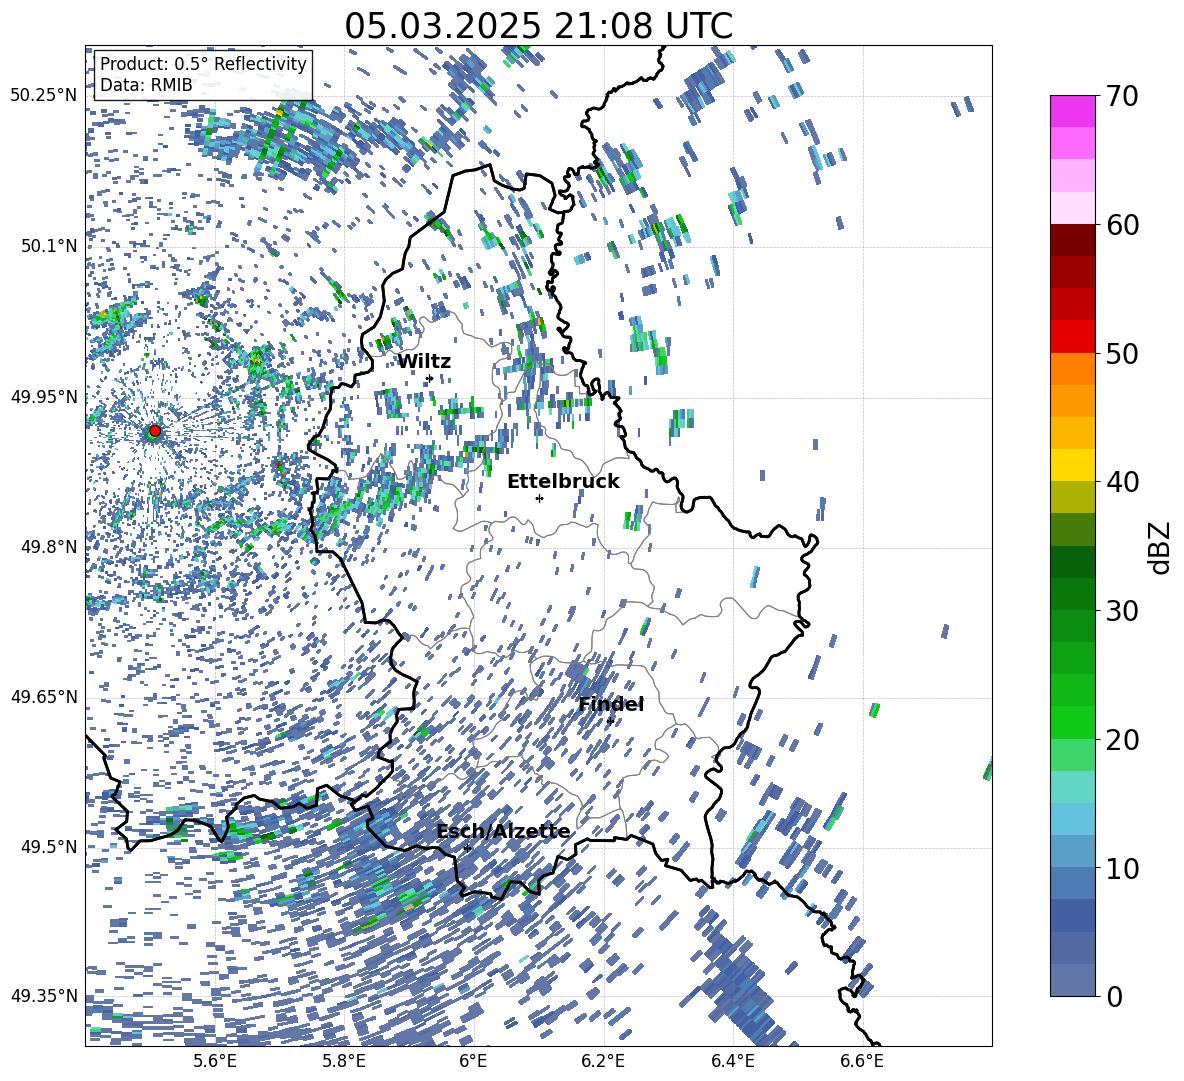
Task: Click the Findel station label
Action: pos(611,704)
